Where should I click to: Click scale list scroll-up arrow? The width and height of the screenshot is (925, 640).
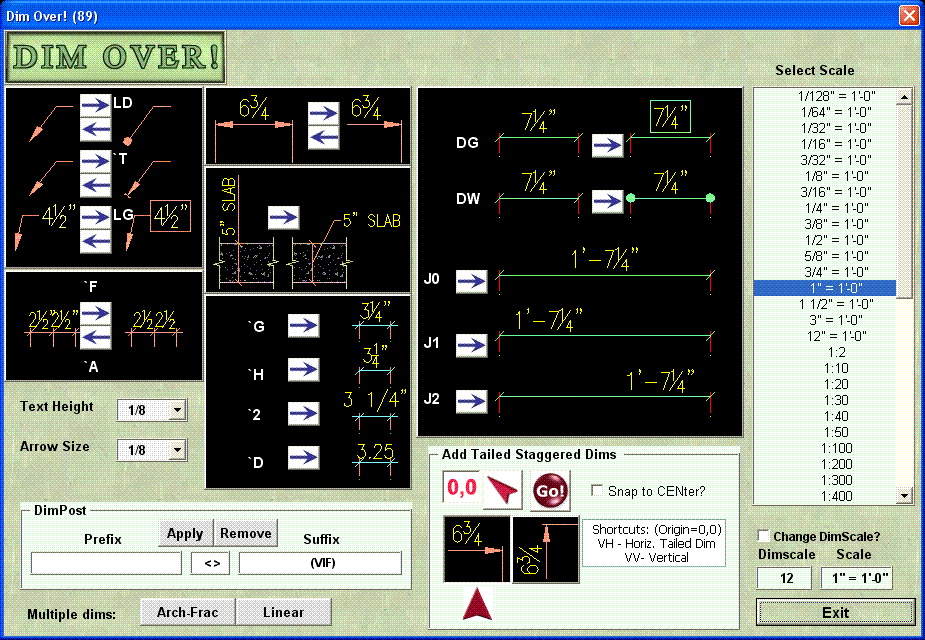tap(904, 97)
